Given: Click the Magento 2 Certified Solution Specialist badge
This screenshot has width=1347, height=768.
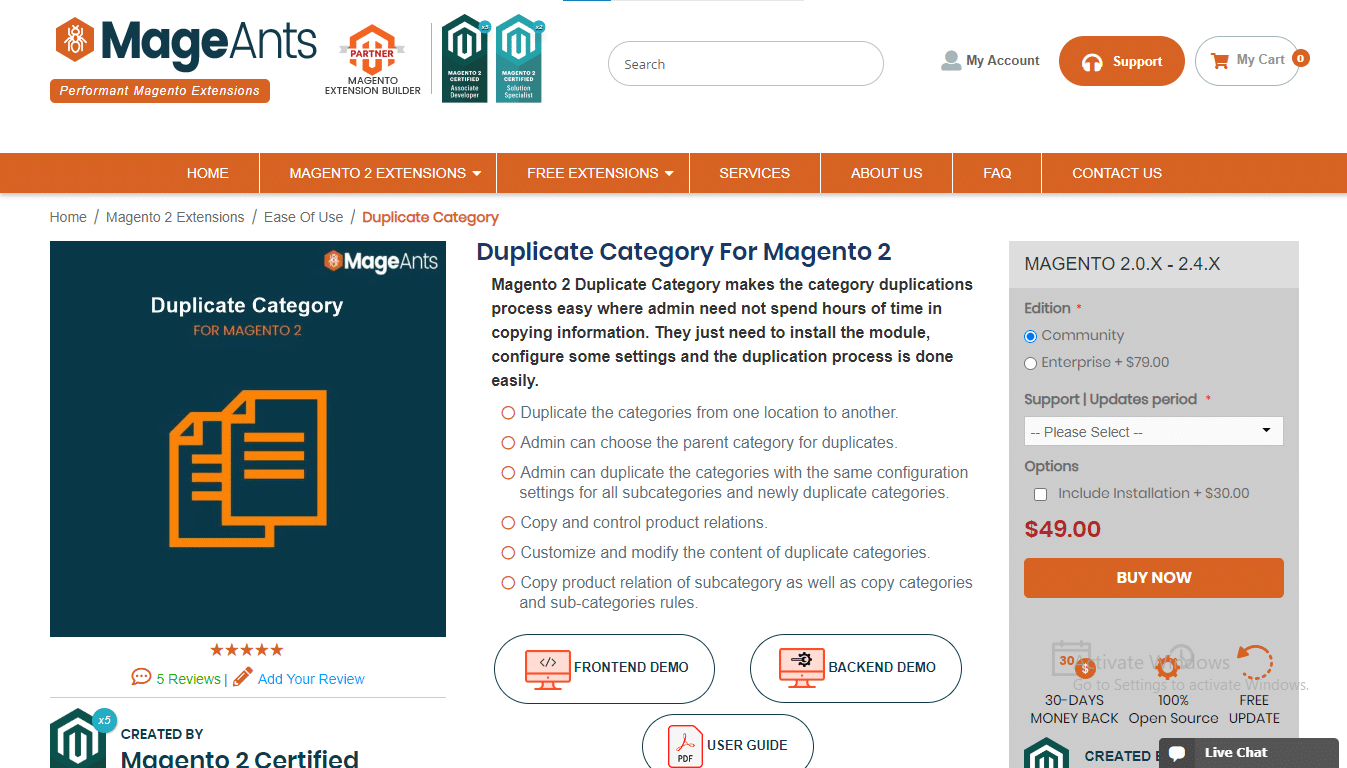Looking at the screenshot, I should [x=519, y=58].
